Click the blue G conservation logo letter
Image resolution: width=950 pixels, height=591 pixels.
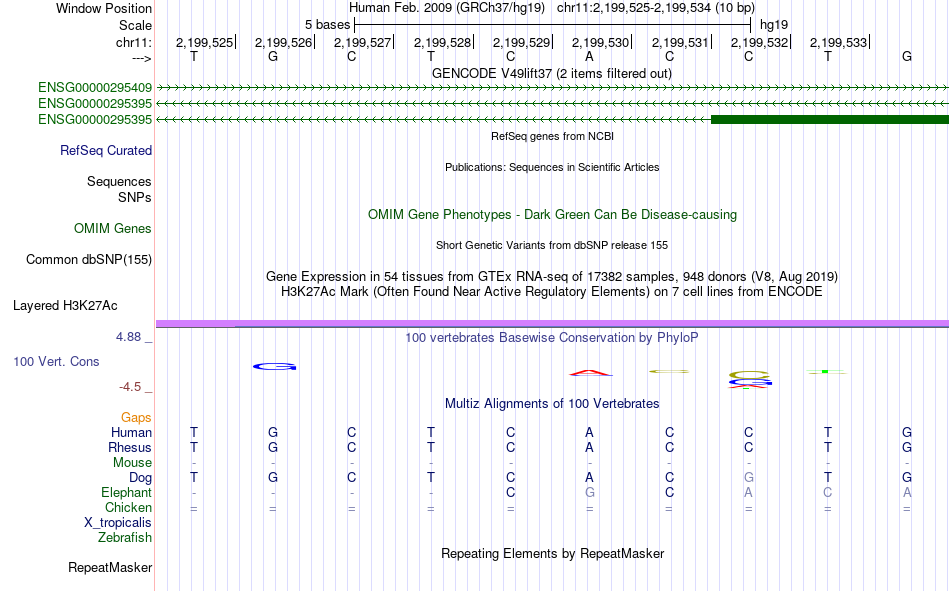click(x=274, y=366)
